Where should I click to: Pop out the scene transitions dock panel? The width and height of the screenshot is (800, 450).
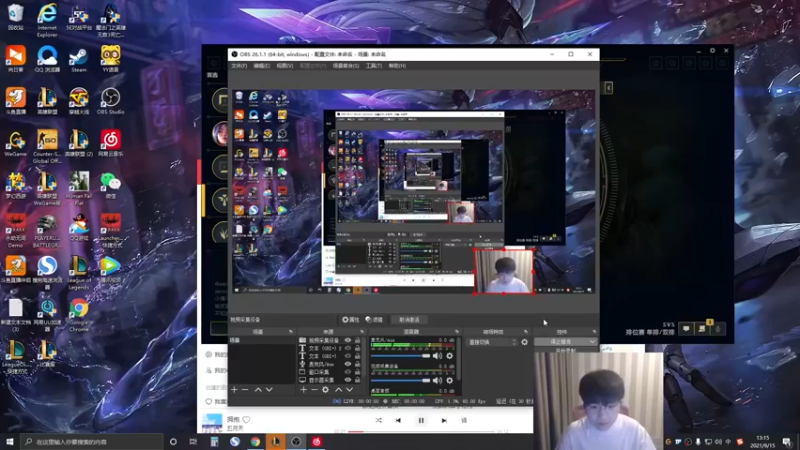click(x=526, y=332)
